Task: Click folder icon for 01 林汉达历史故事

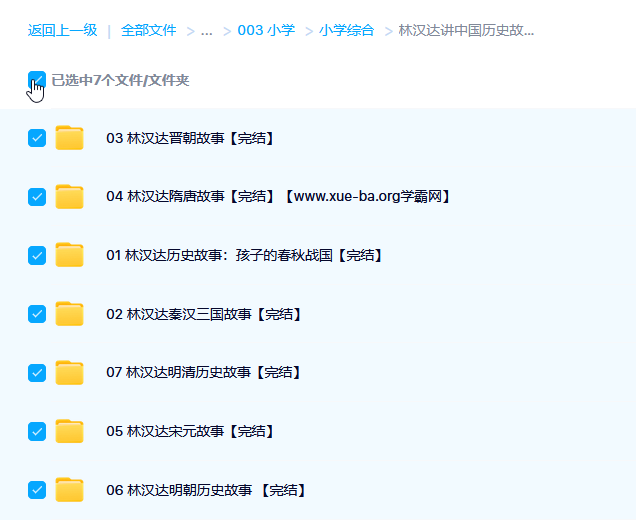Action: point(69,255)
